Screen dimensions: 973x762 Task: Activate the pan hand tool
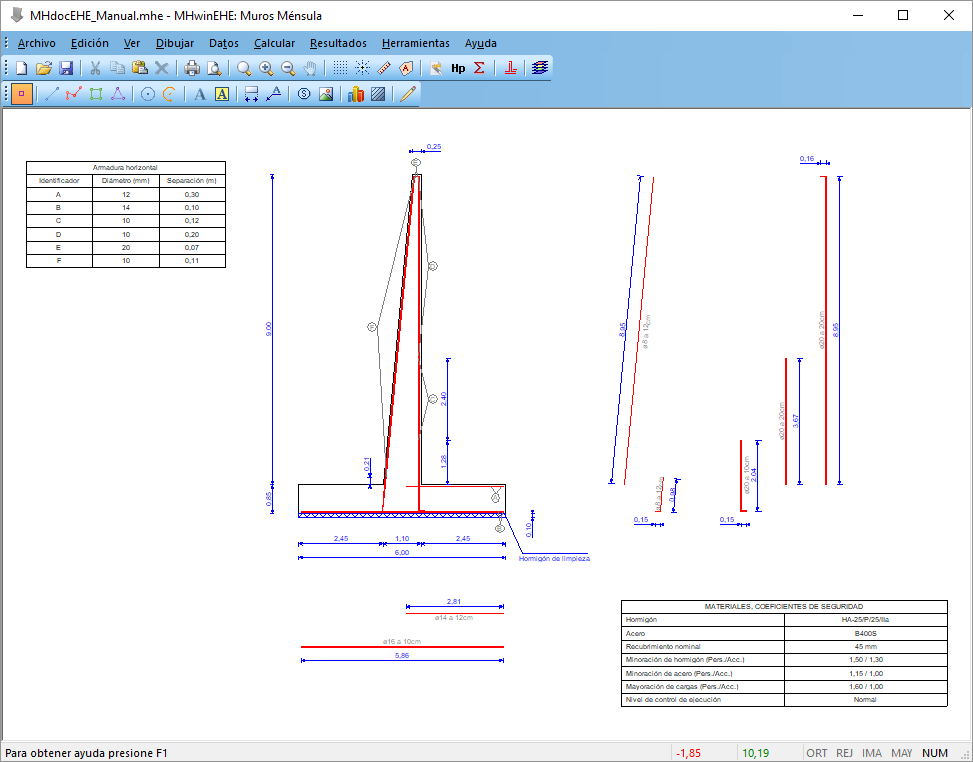[310, 68]
